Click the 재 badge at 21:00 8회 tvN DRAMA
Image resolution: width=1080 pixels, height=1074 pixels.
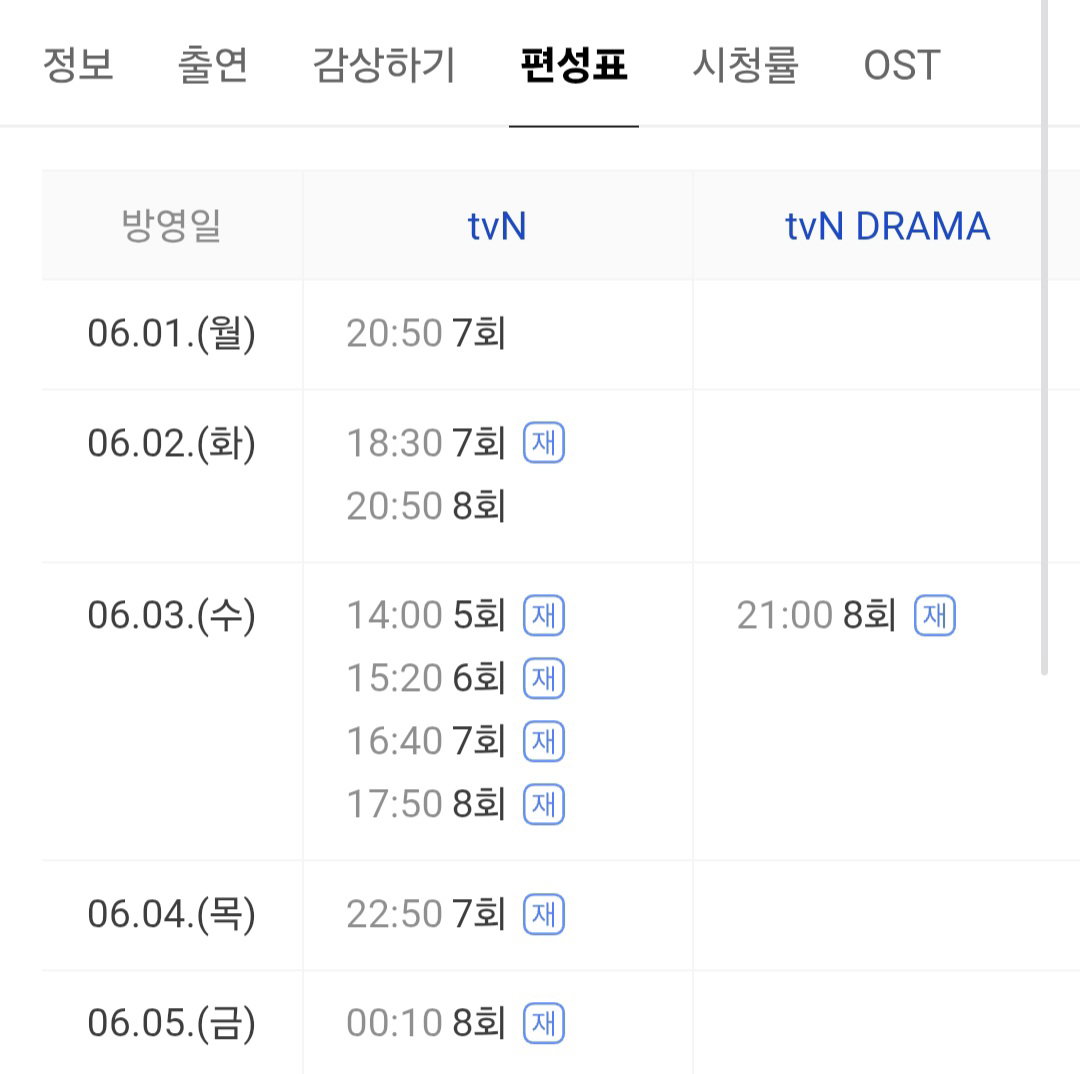coord(935,615)
